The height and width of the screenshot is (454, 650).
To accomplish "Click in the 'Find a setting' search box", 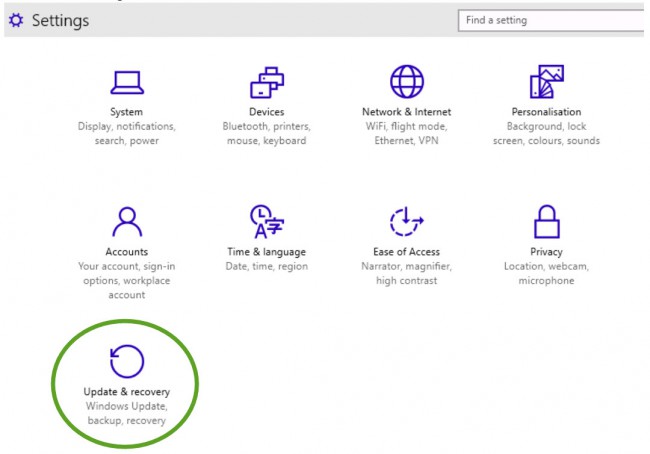I will click(x=550, y=20).
